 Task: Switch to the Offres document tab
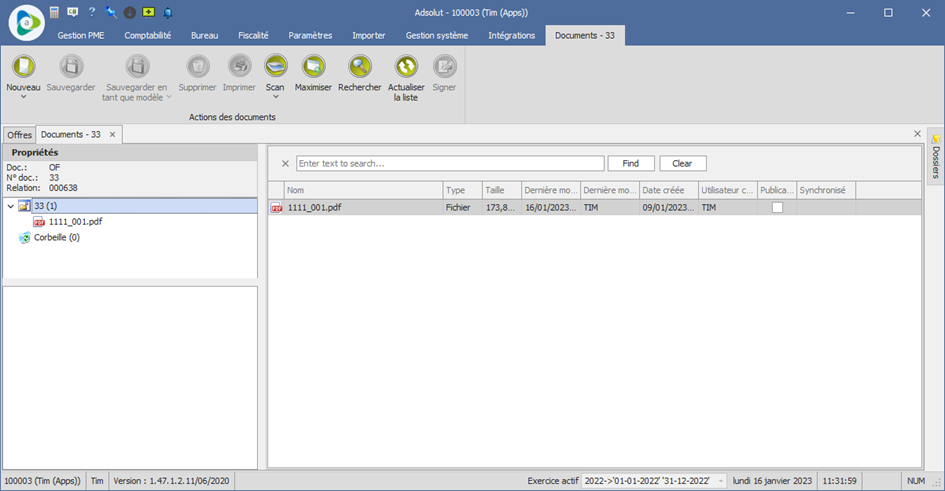19,135
